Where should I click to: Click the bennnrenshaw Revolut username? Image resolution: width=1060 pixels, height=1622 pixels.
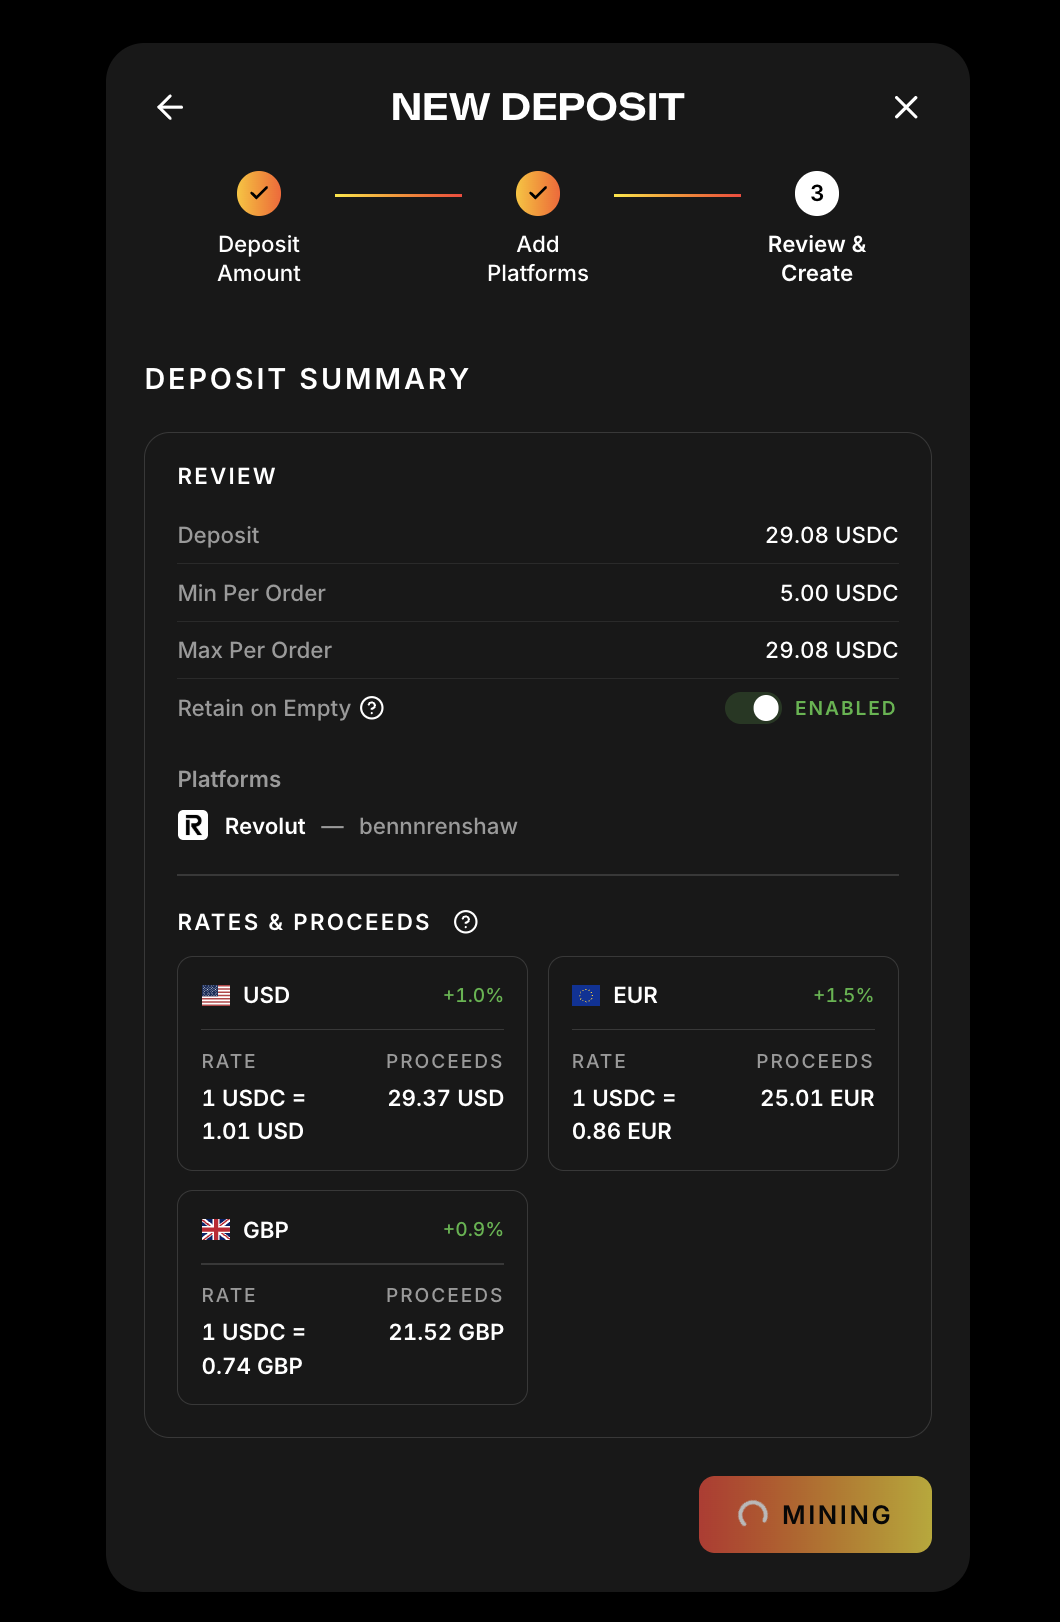click(x=438, y=826)
